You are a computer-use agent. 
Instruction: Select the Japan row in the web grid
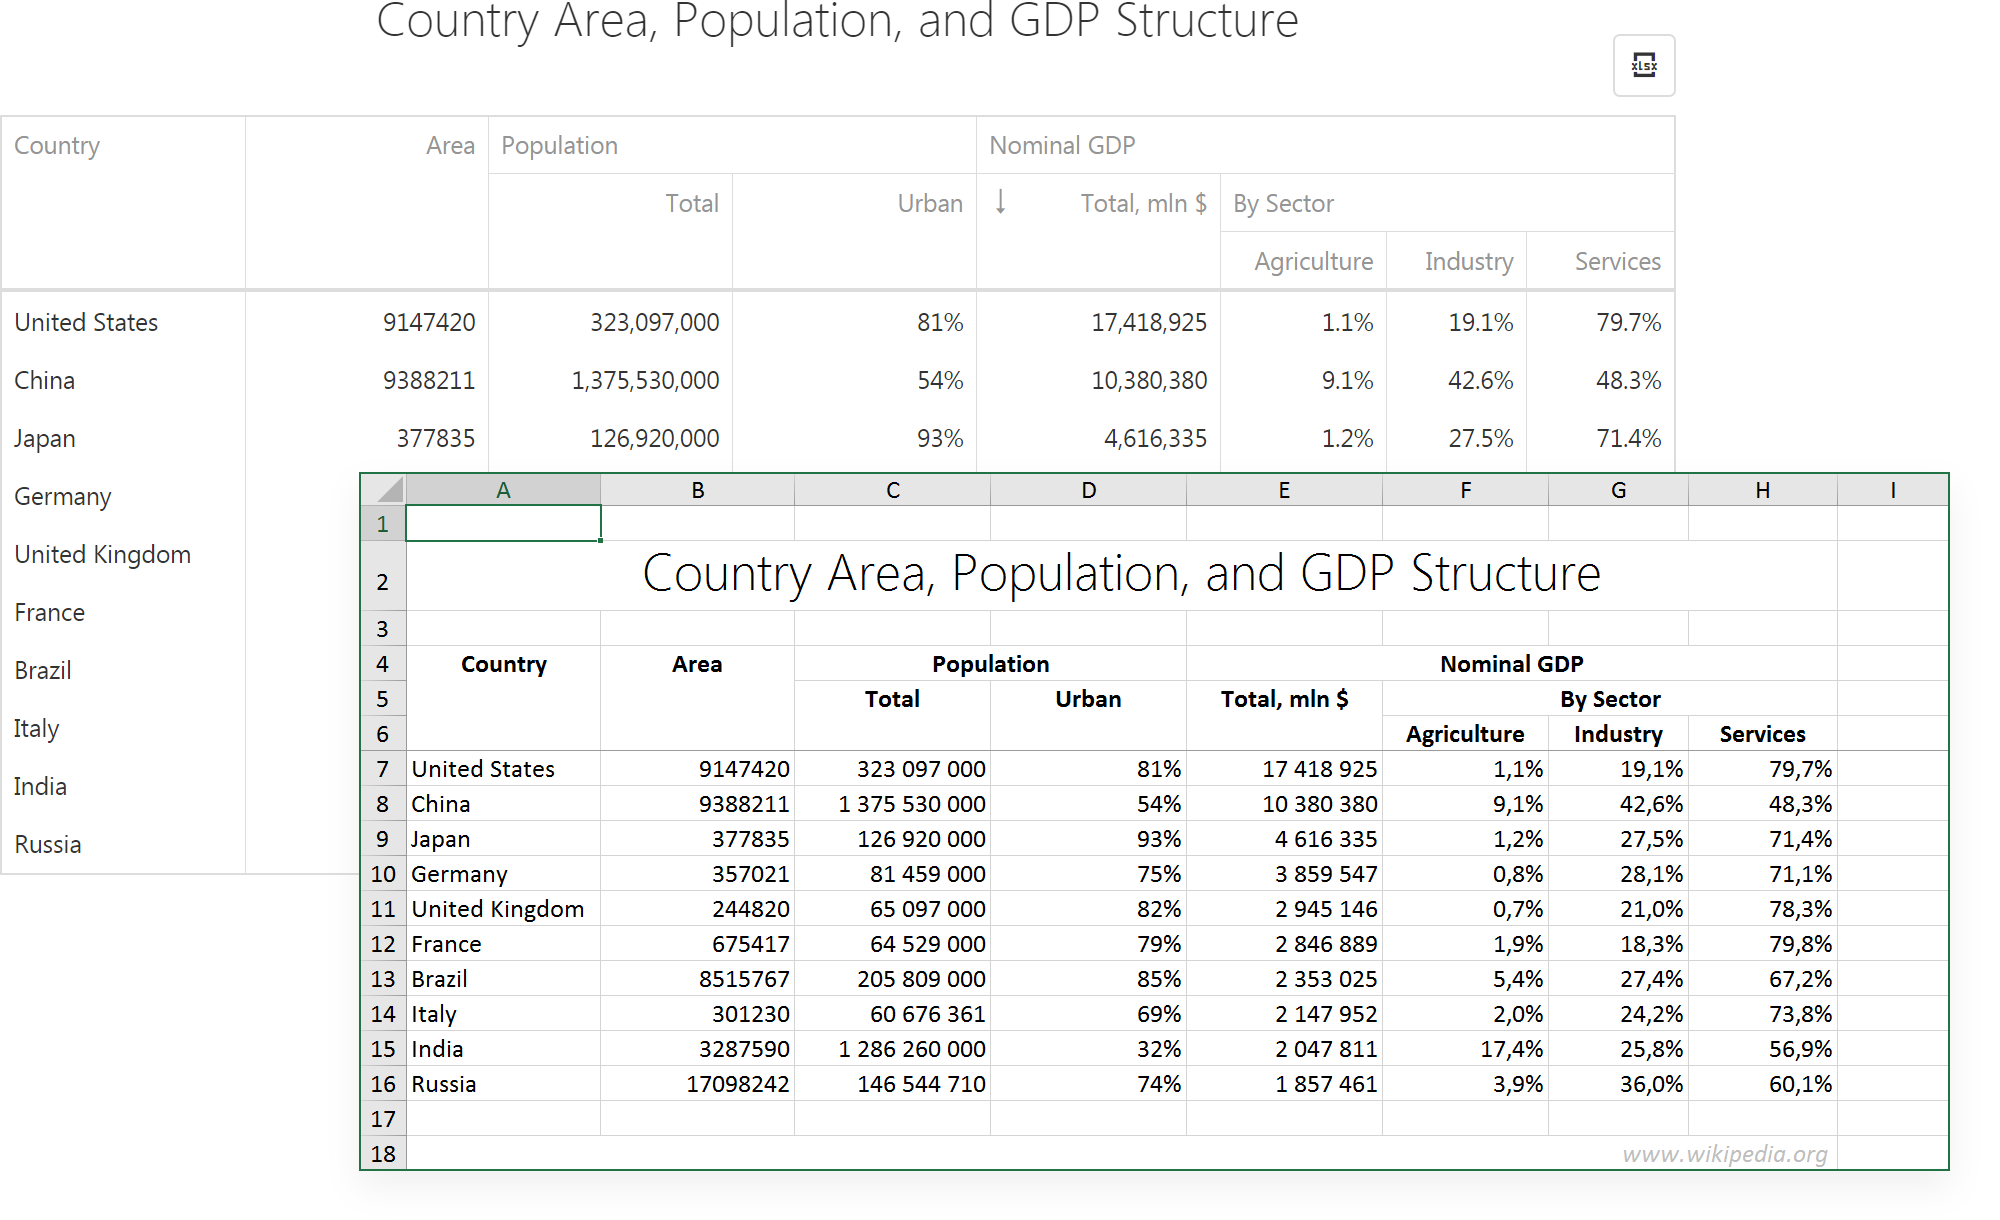coord(838,438)
